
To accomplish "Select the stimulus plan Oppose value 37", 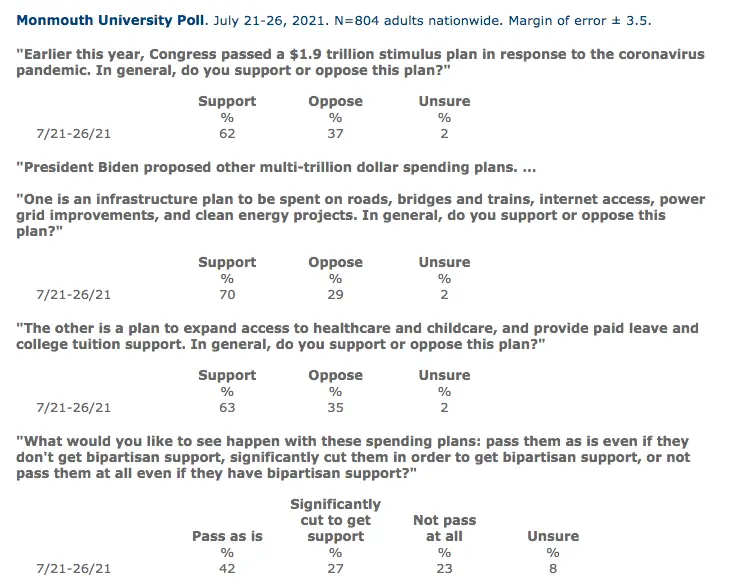I will tap(336, 133).
